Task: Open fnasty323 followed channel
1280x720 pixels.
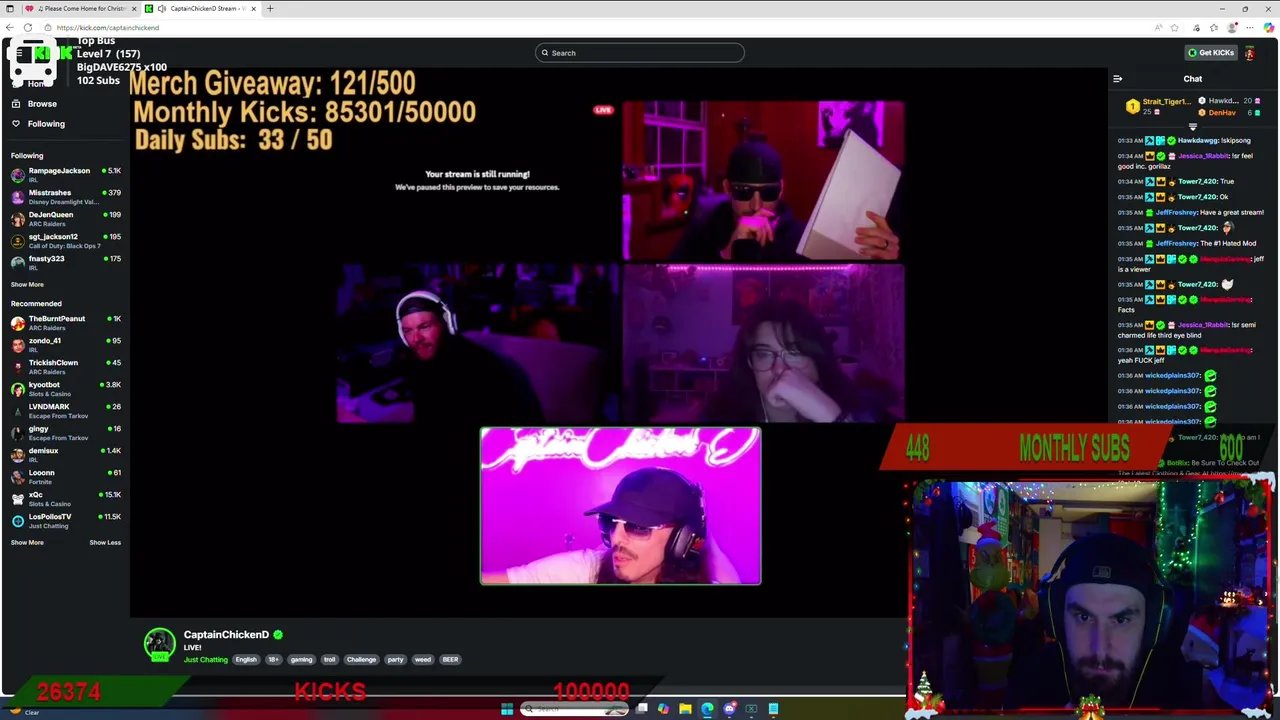Action: click(x=65, y=263)
